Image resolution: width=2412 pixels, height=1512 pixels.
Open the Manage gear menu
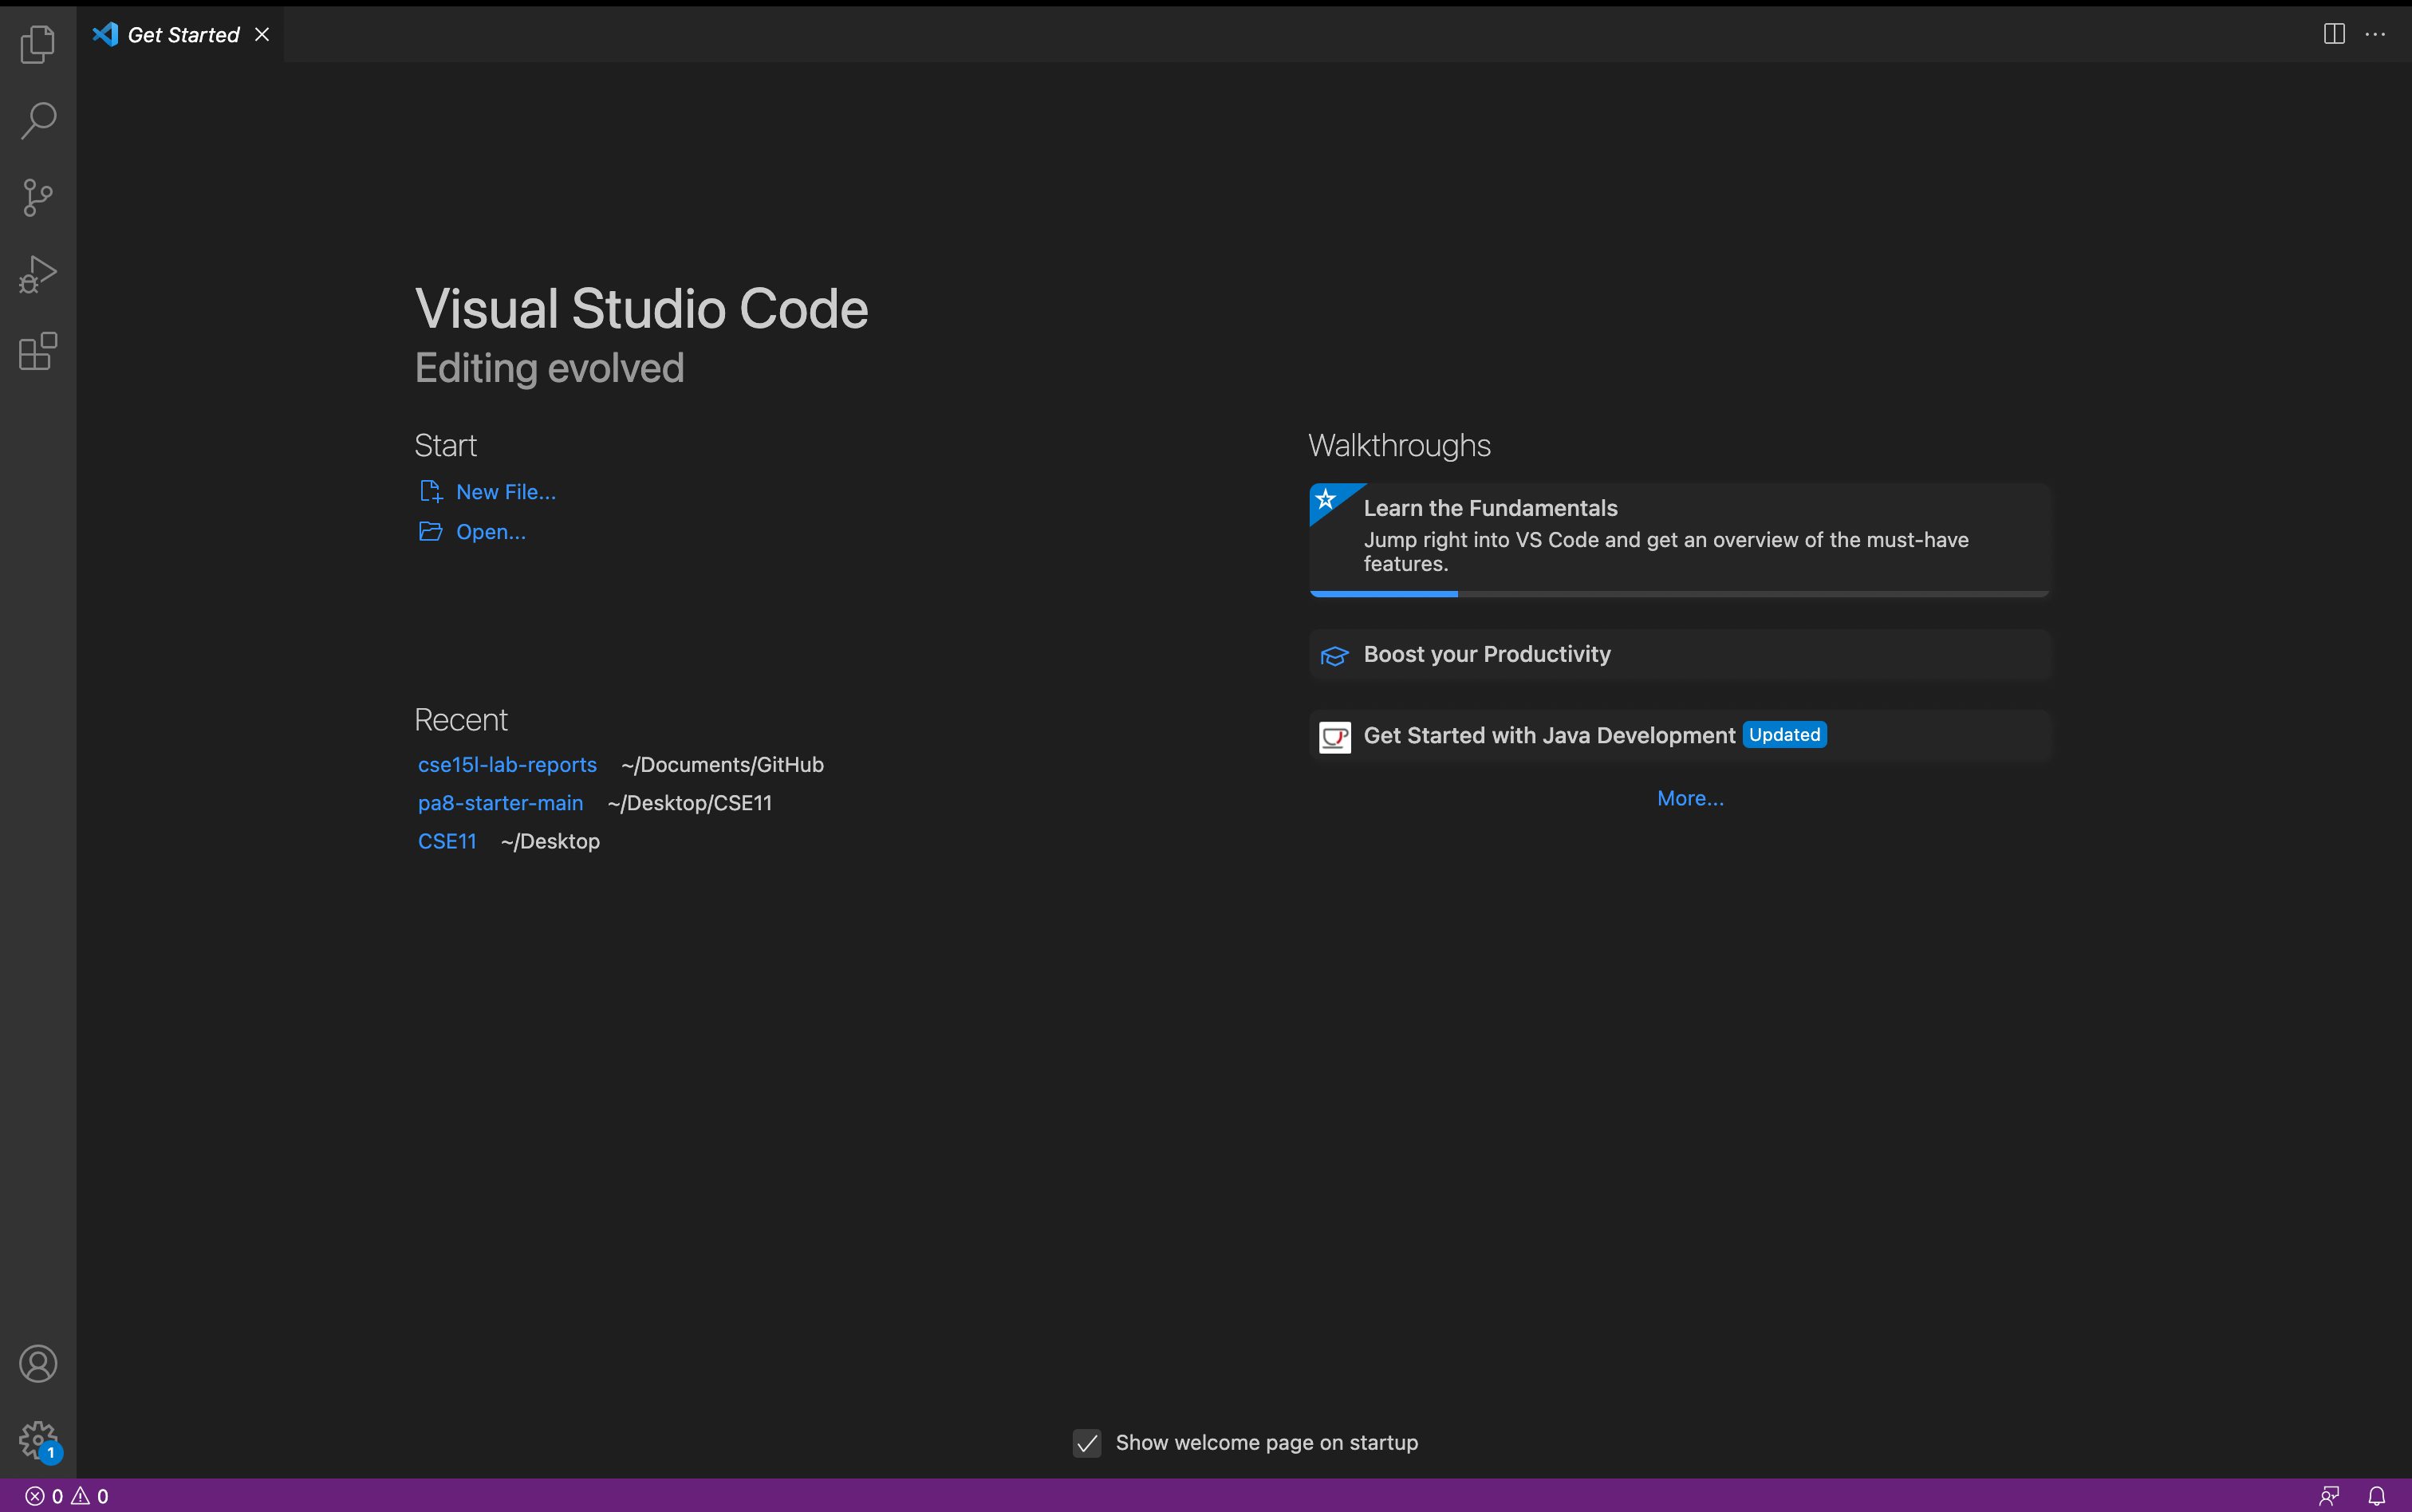(x=38, y=1441)
